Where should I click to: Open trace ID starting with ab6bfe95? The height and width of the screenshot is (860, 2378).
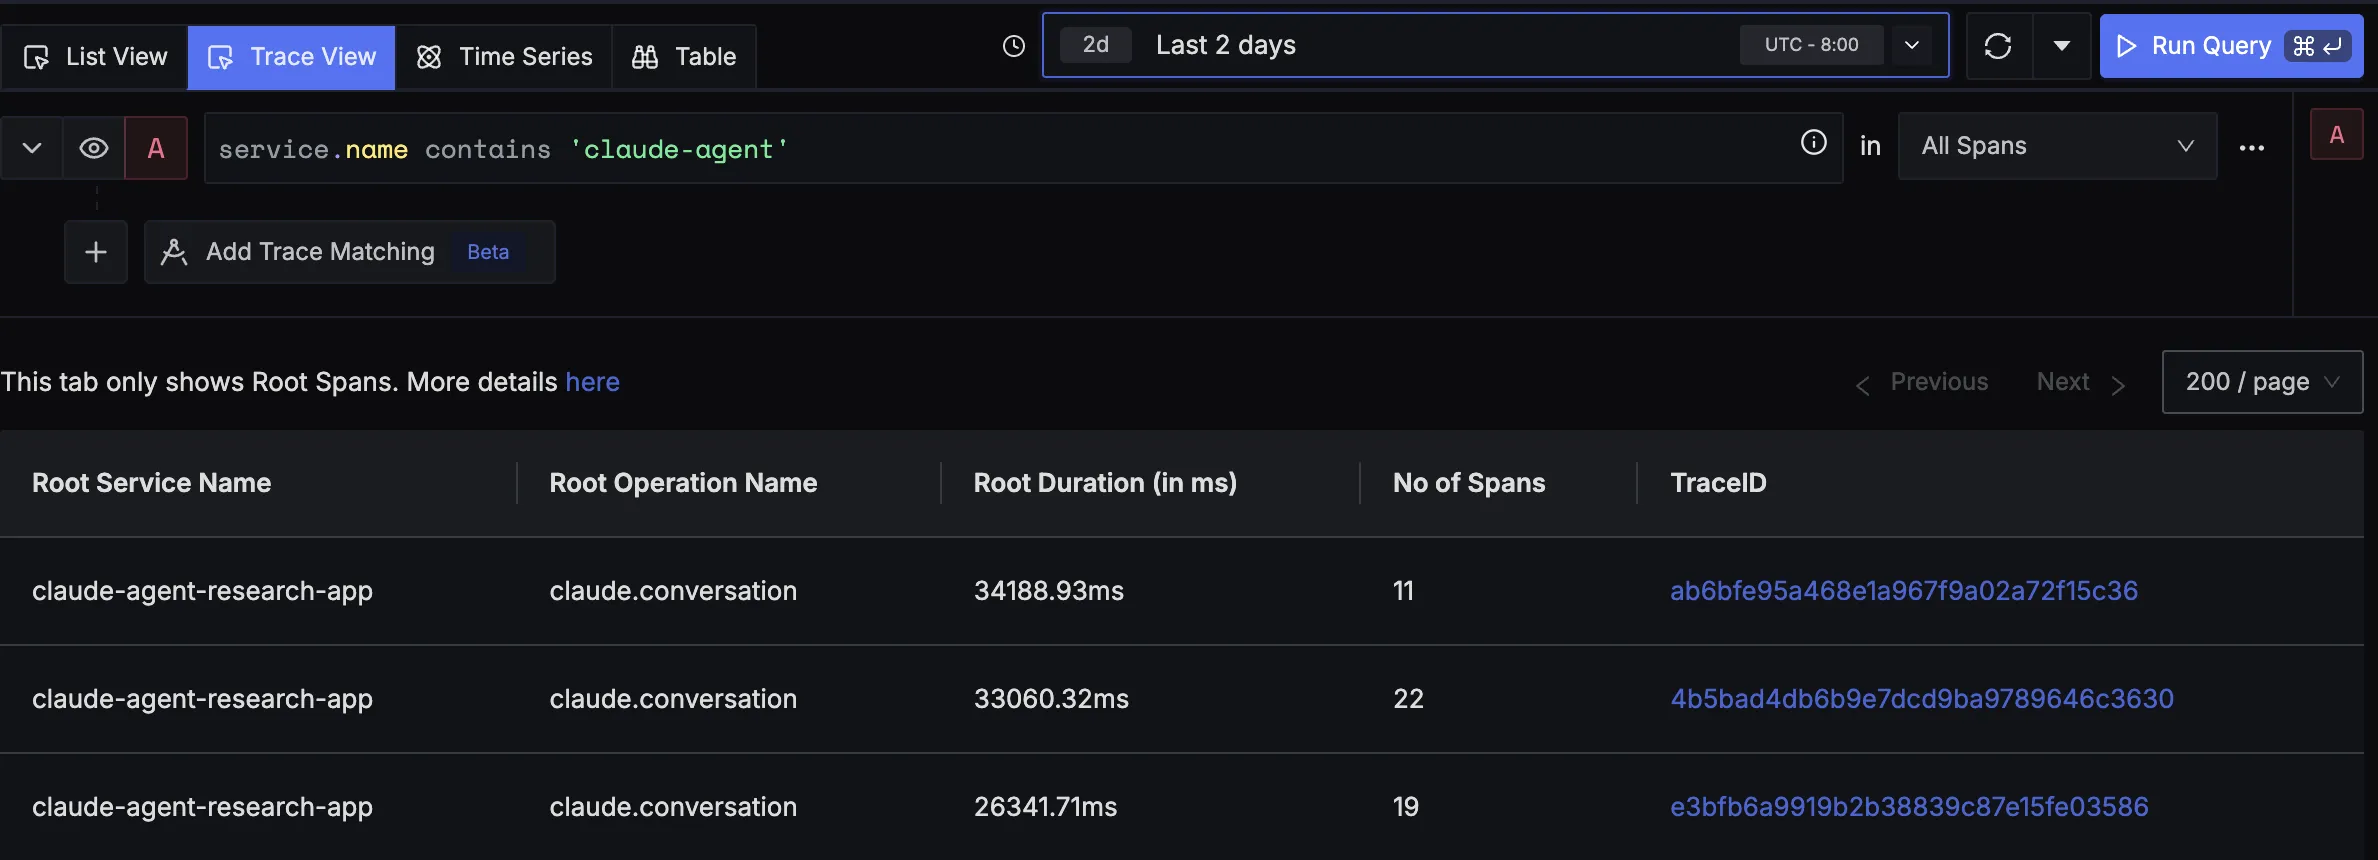pyautogui.click(x=1903, y=591)
